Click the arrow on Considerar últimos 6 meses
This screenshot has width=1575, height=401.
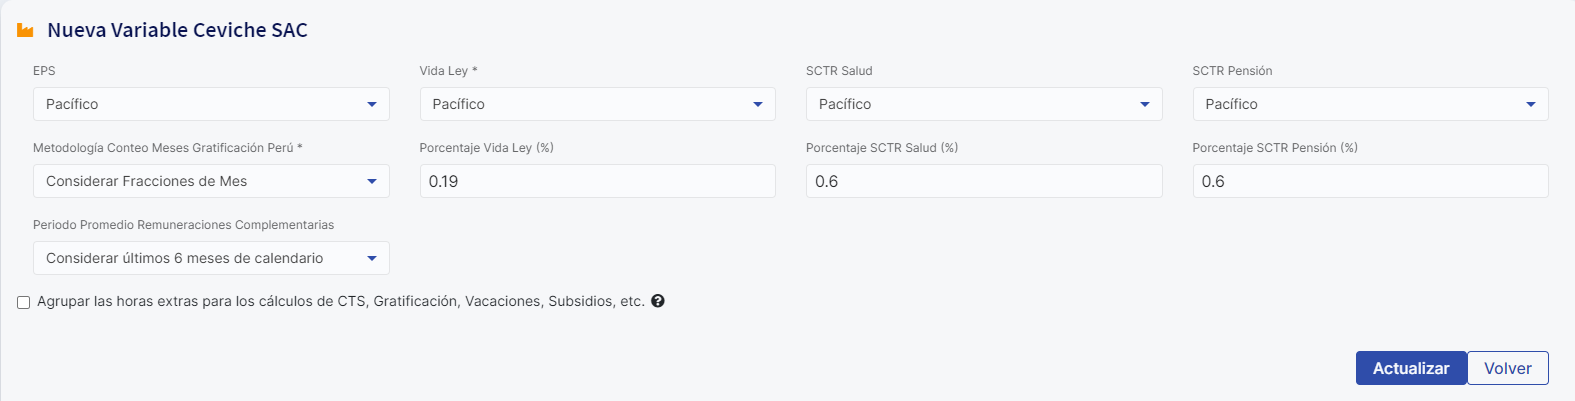click(x=372, y=258)
